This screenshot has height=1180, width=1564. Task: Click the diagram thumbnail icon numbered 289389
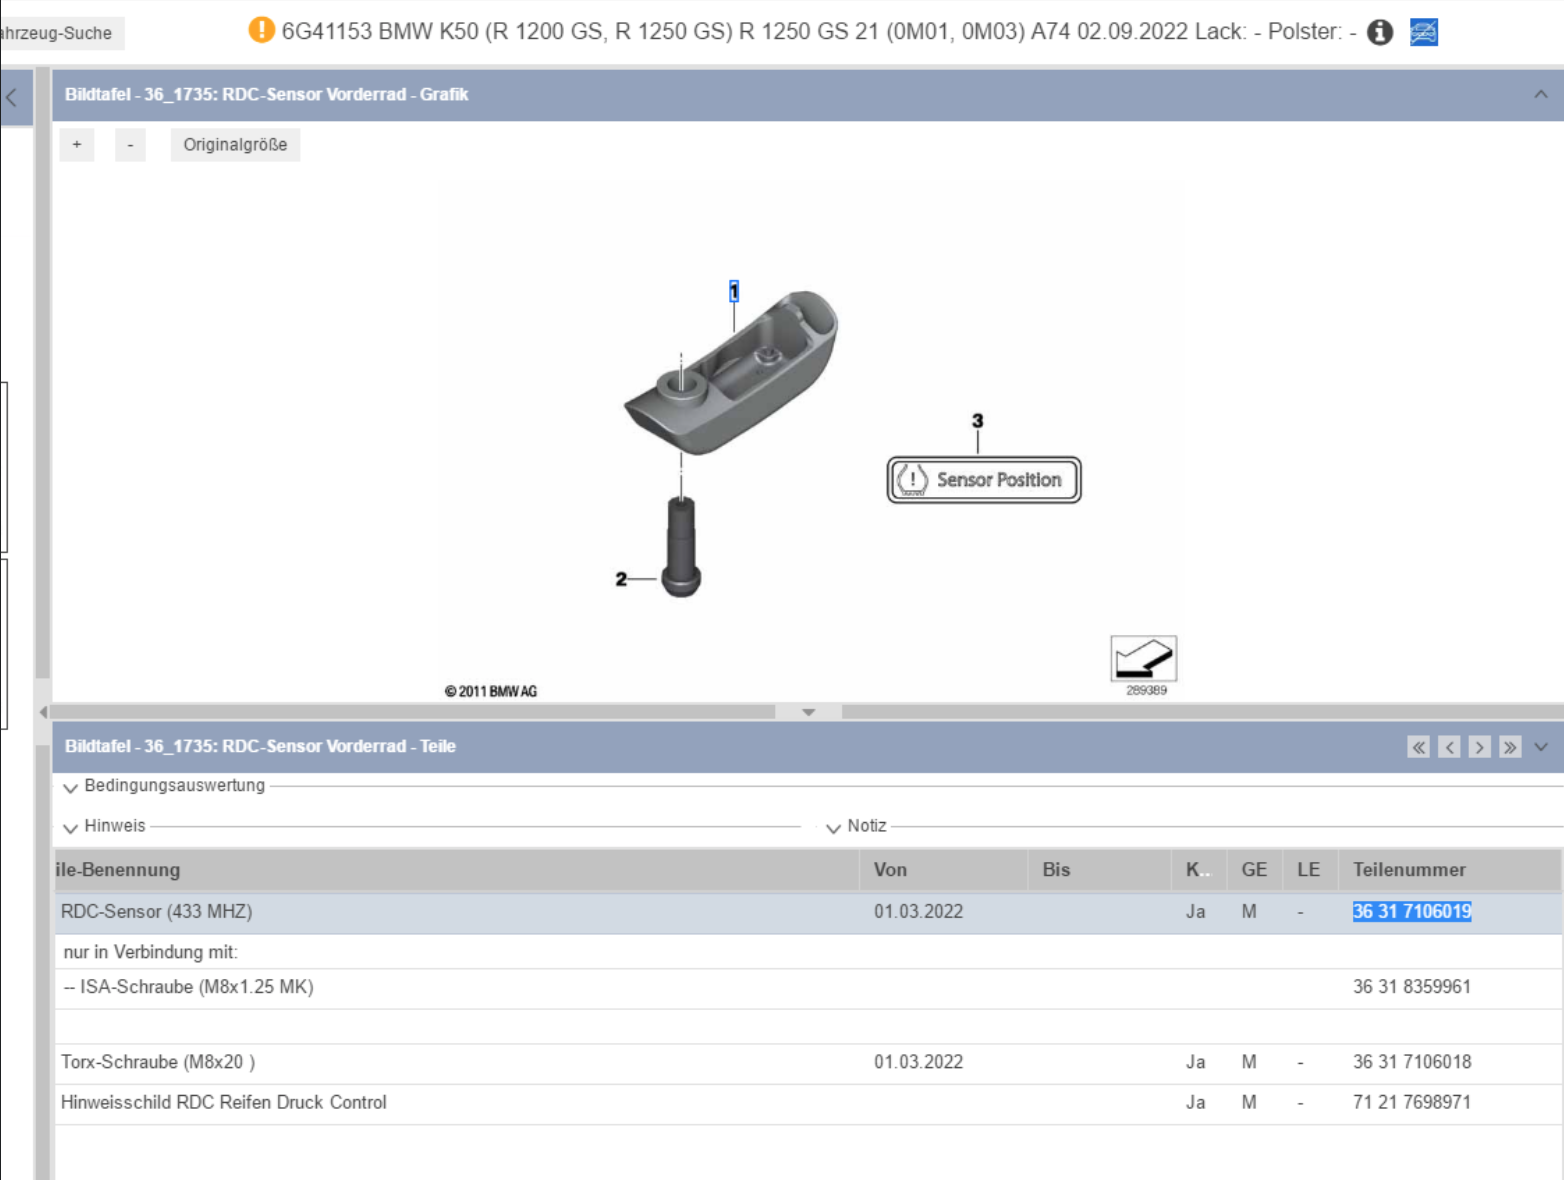click(x=1143, y=659)
